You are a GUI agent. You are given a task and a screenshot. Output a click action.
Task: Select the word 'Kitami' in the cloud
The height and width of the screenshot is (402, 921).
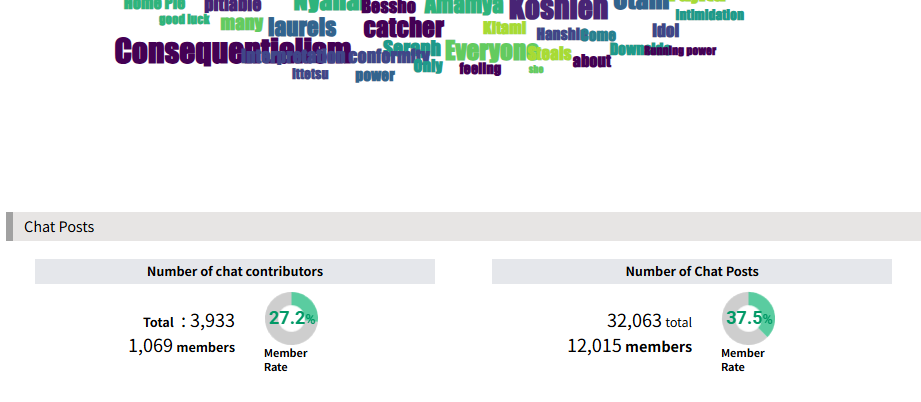504,28
